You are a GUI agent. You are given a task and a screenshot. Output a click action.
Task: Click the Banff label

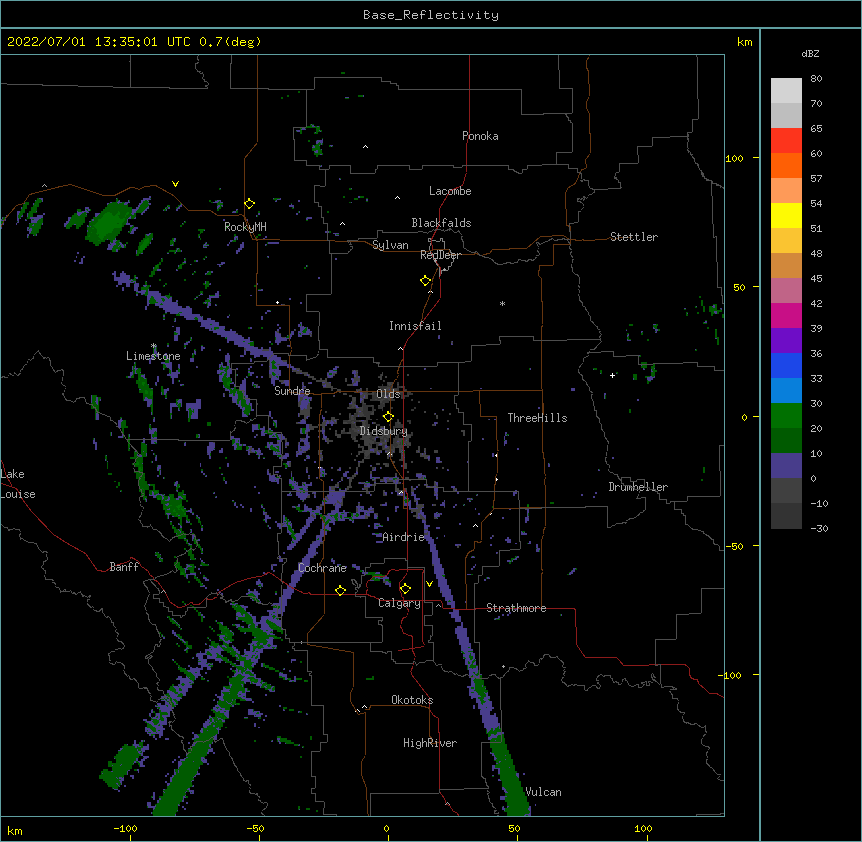click(x=124, y=567)
